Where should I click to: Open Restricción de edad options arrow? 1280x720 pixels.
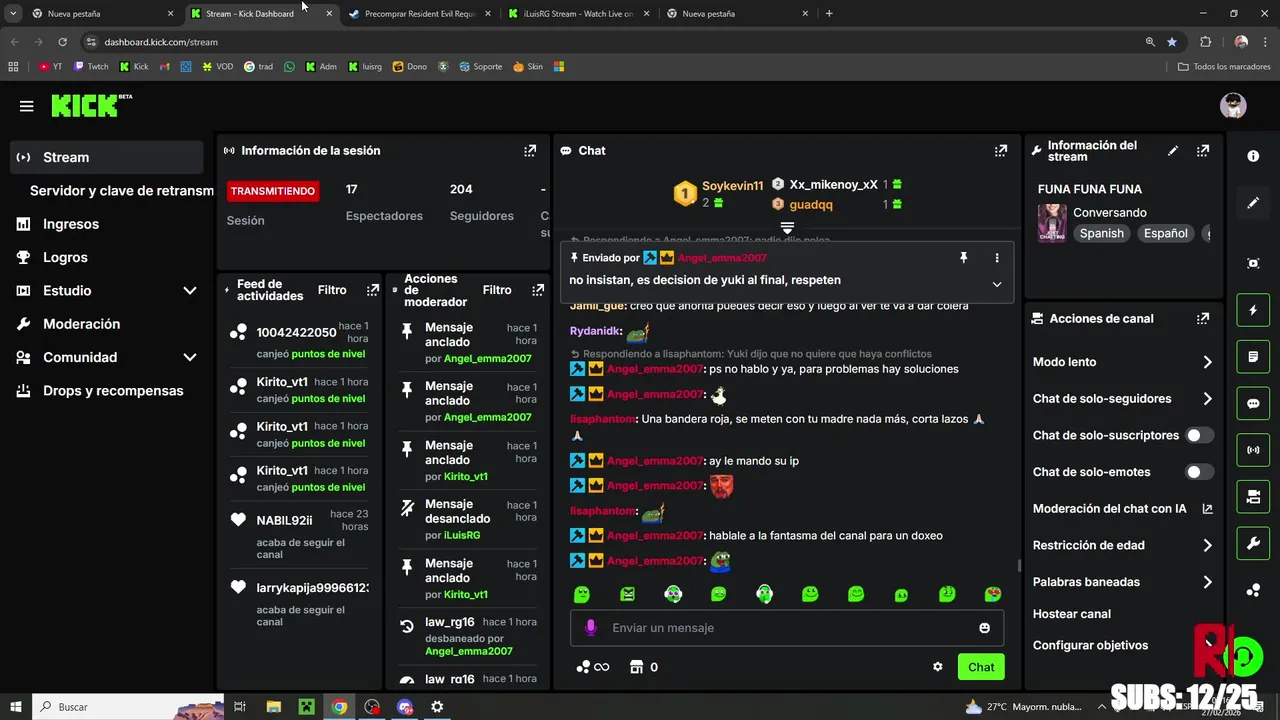[x=1207, y=545]
